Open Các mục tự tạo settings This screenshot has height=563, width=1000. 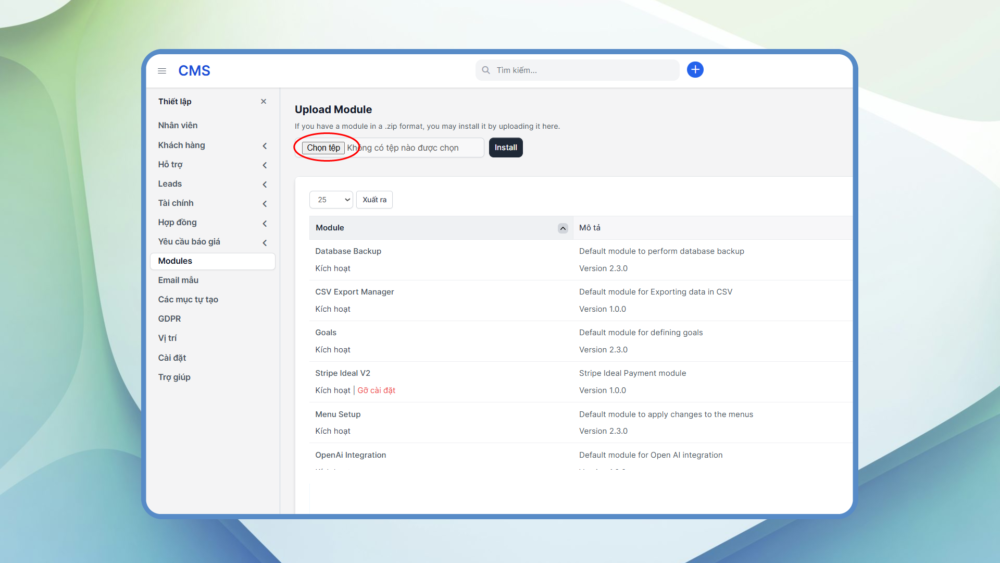click(x=188, y=299)
